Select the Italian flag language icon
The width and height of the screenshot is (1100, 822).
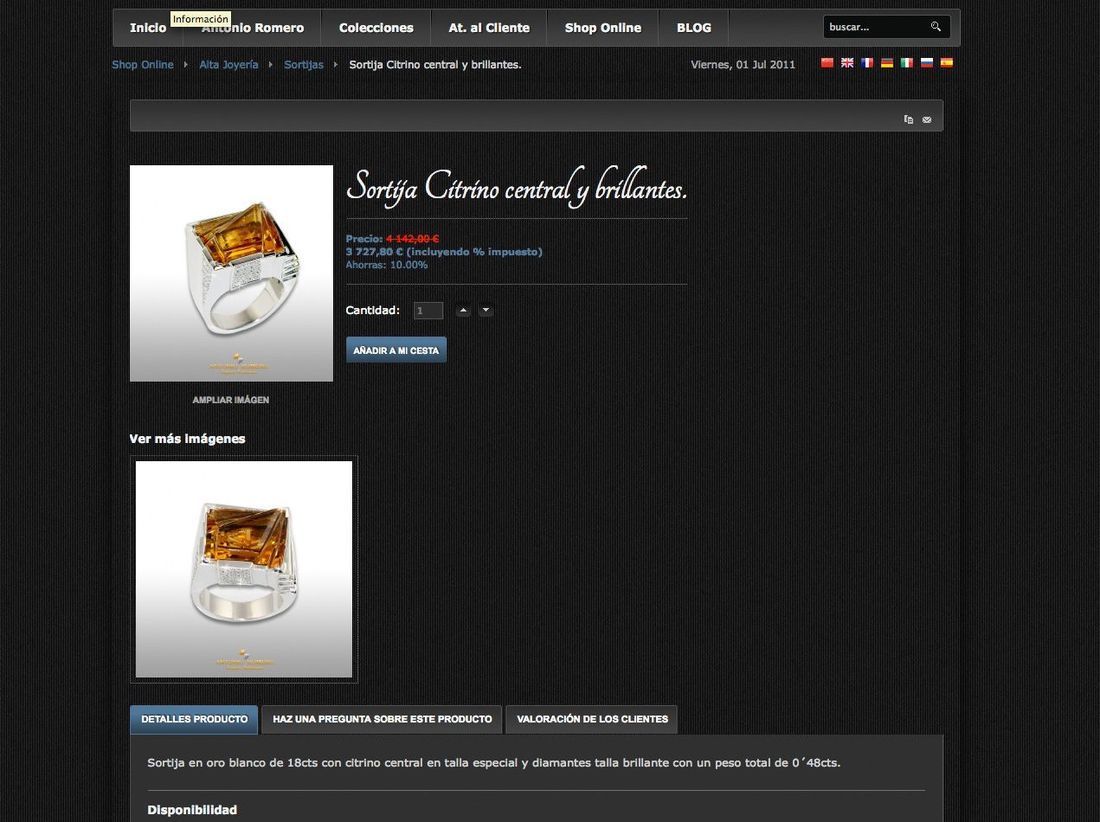(906, 63)
